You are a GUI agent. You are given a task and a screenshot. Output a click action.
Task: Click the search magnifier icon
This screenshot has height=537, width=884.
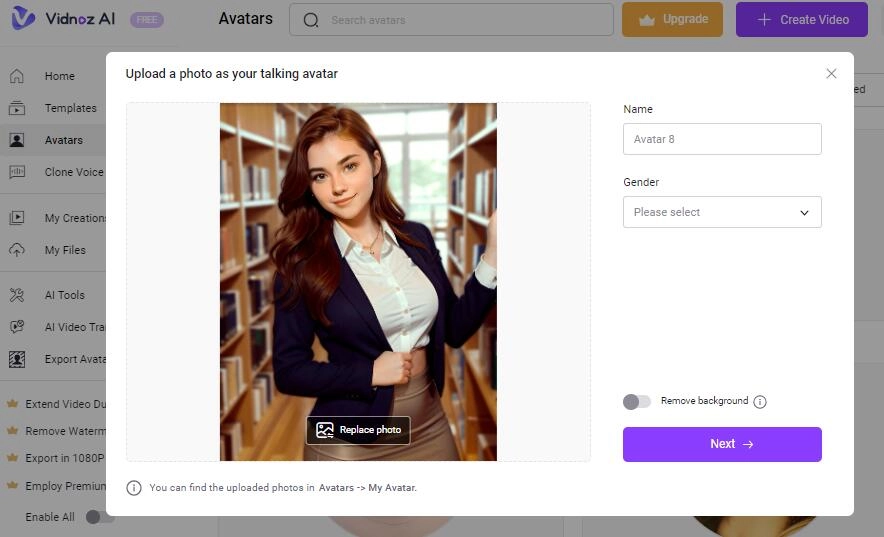click(311, 20)
